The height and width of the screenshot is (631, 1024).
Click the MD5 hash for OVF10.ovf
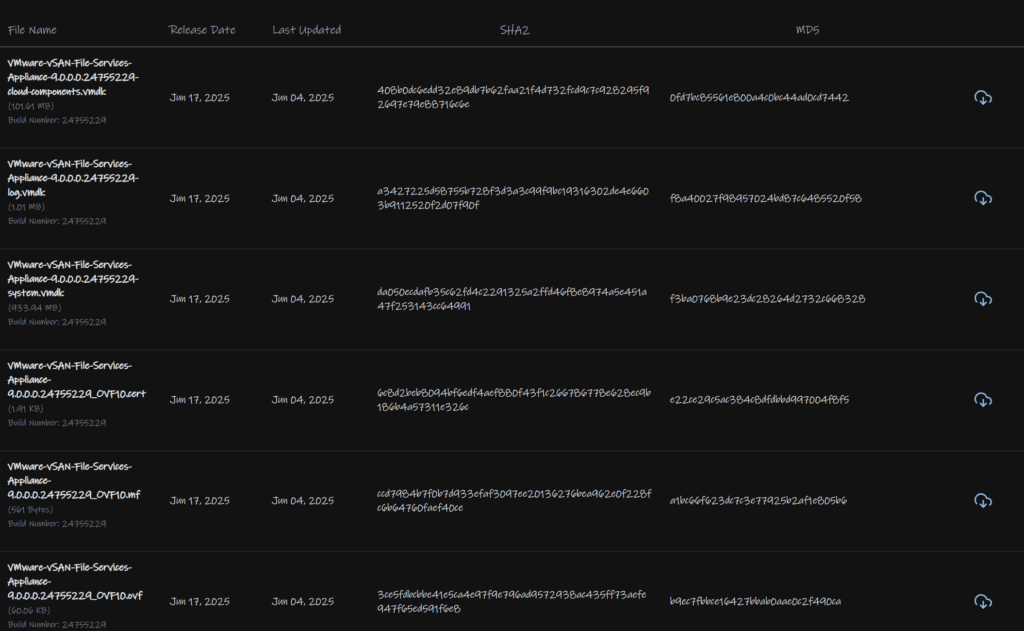pos(755,602)
